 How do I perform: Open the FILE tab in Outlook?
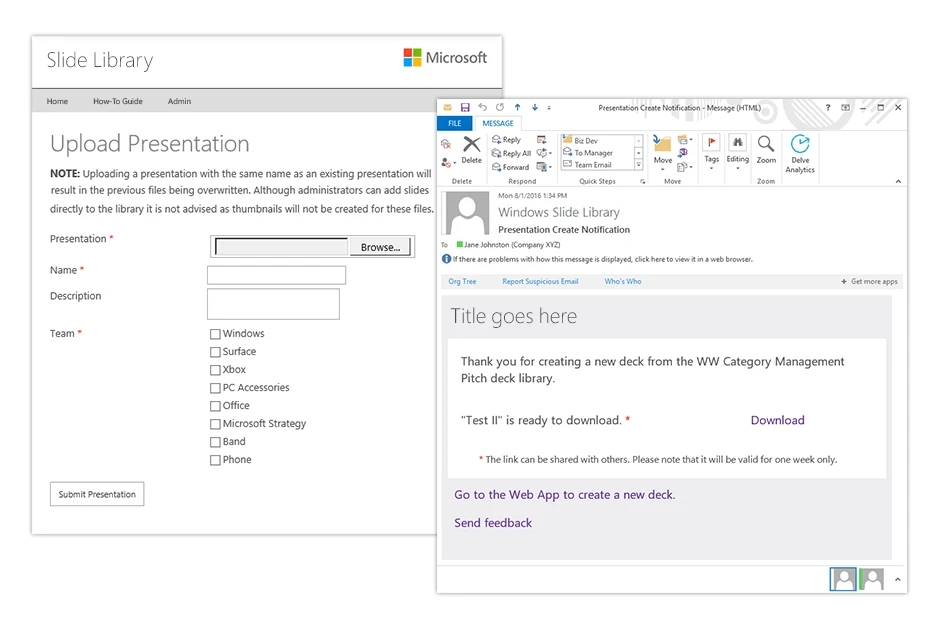coord(454,123)
